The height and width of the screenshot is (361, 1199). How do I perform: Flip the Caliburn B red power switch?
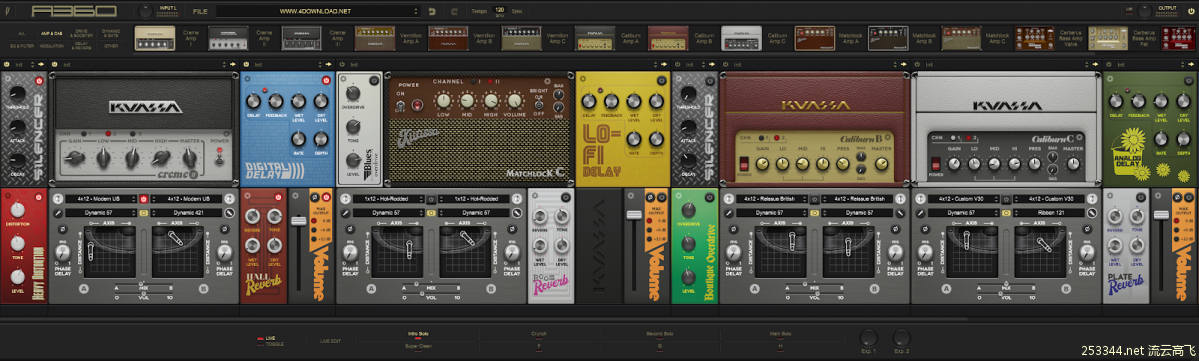[743, 164]
